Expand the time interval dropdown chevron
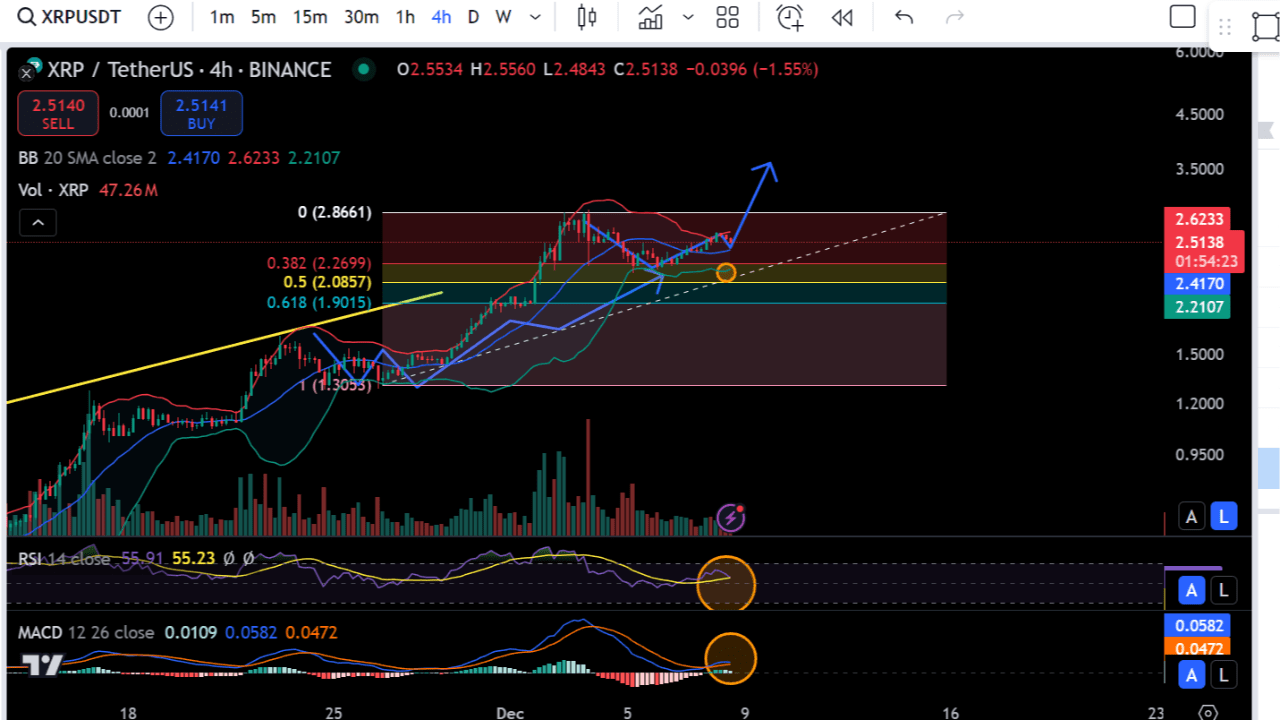This screenshot has width=1280, height=720. 536,17
